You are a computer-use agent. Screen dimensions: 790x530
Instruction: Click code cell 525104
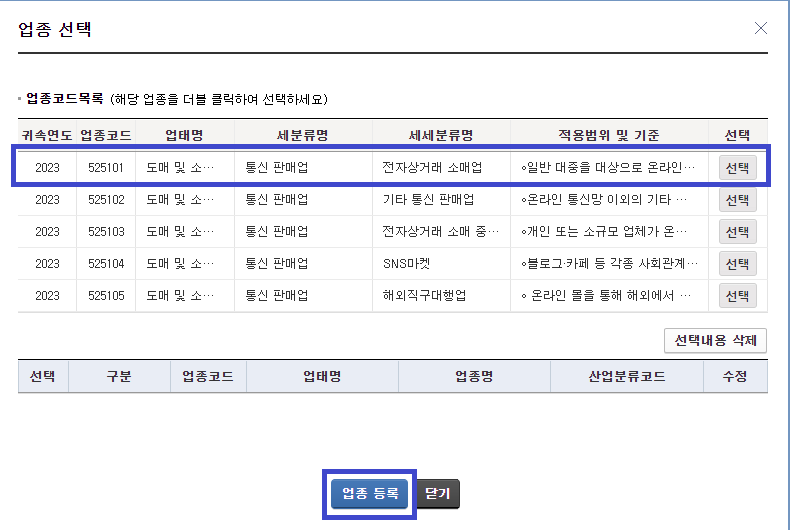pyautogui.click(x=106, y=263)
